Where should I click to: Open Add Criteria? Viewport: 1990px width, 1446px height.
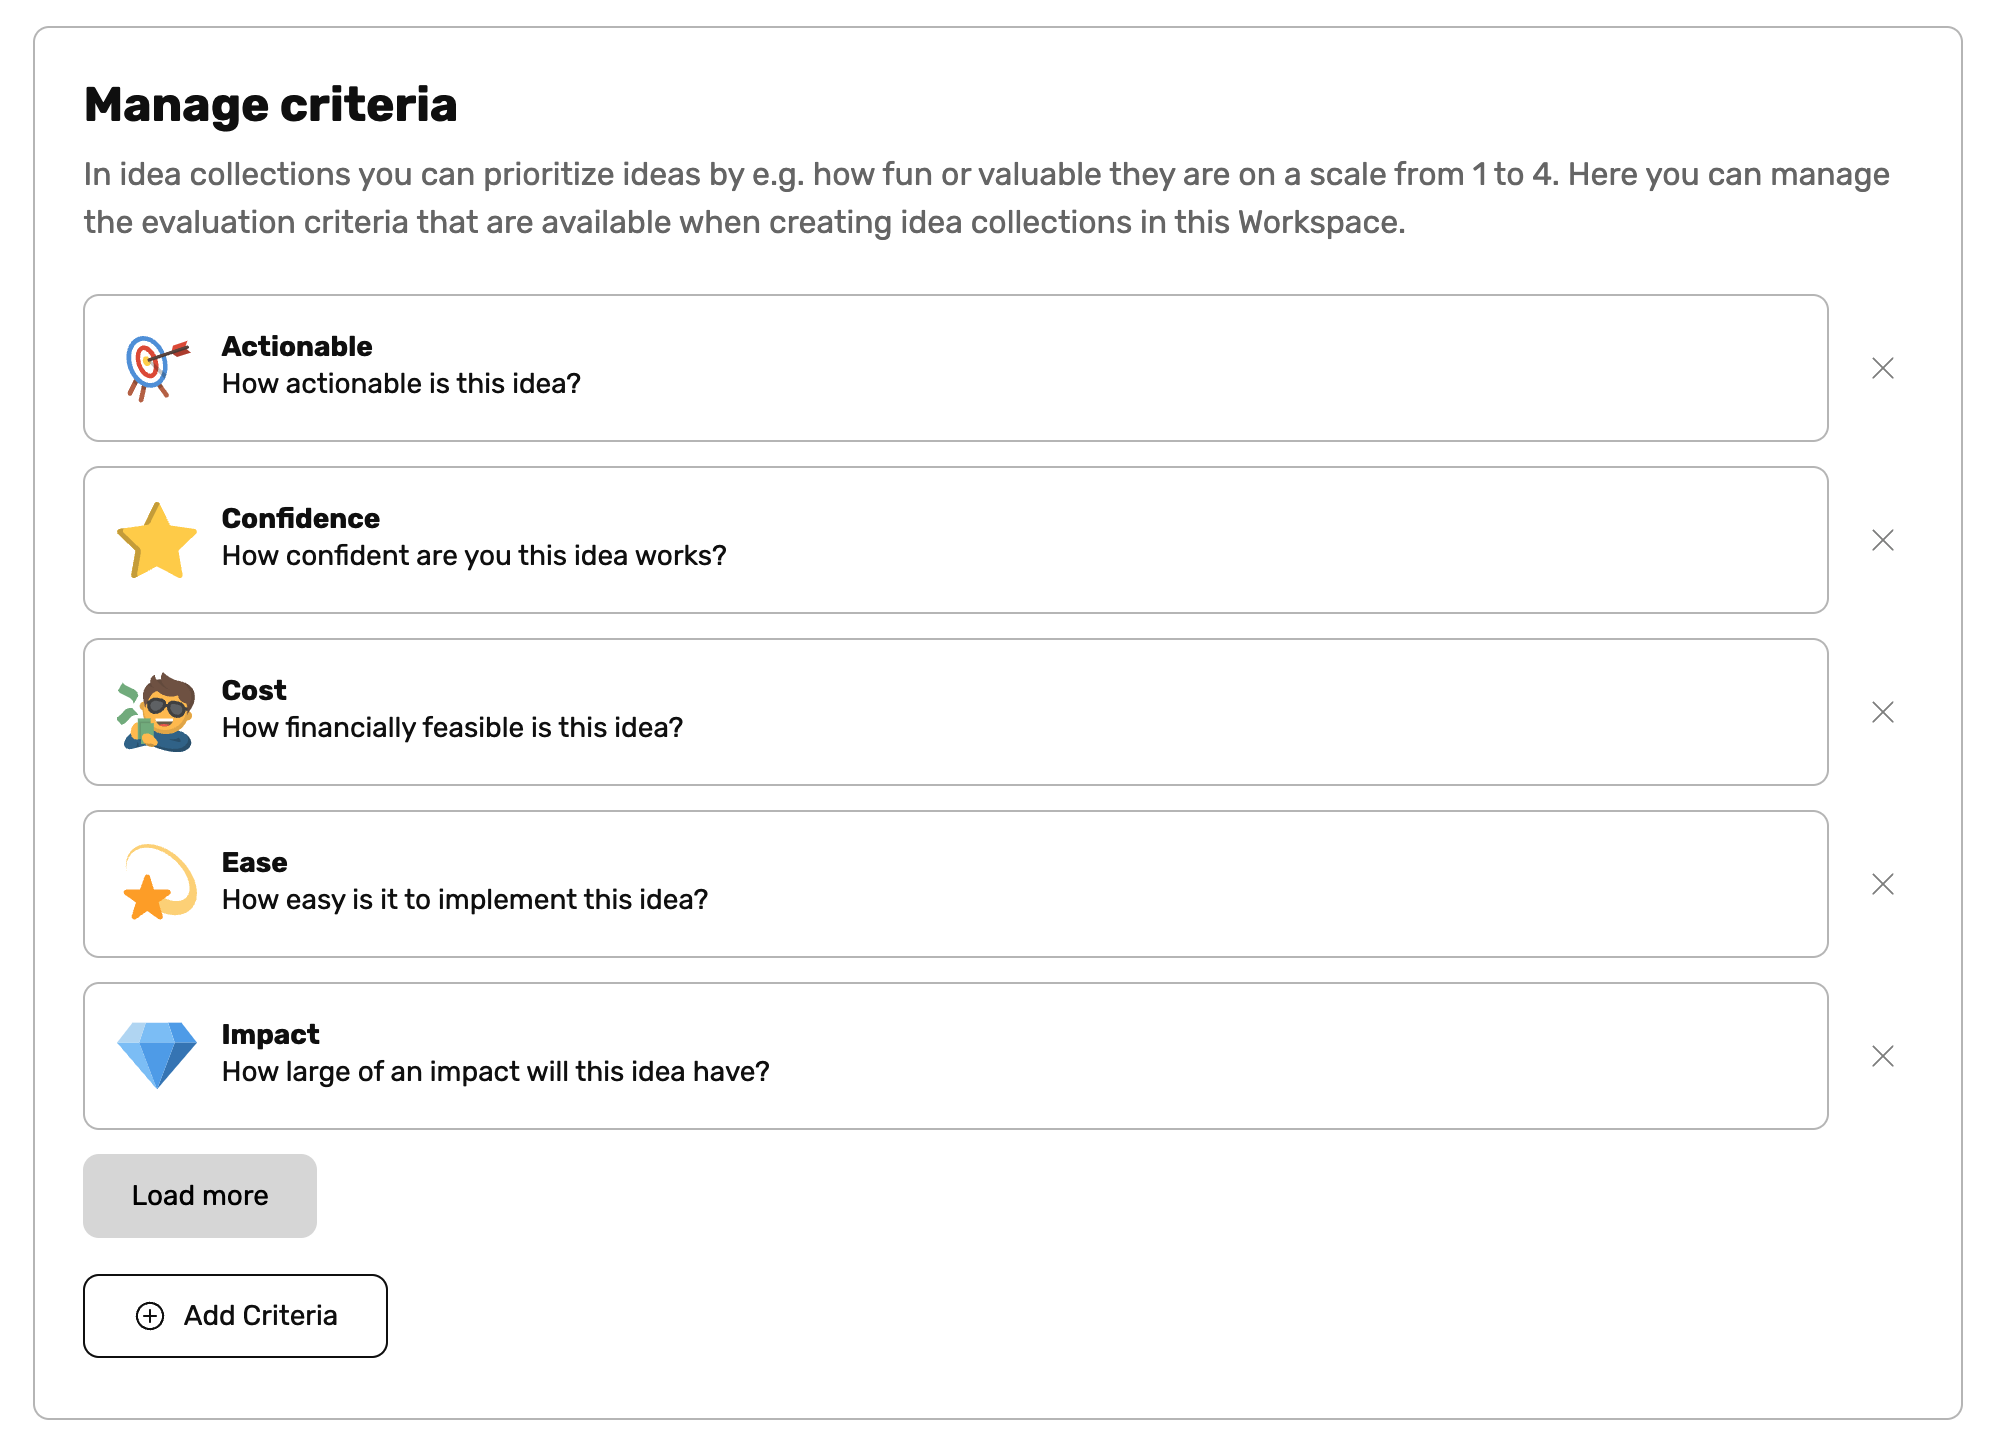[234, 1315]
